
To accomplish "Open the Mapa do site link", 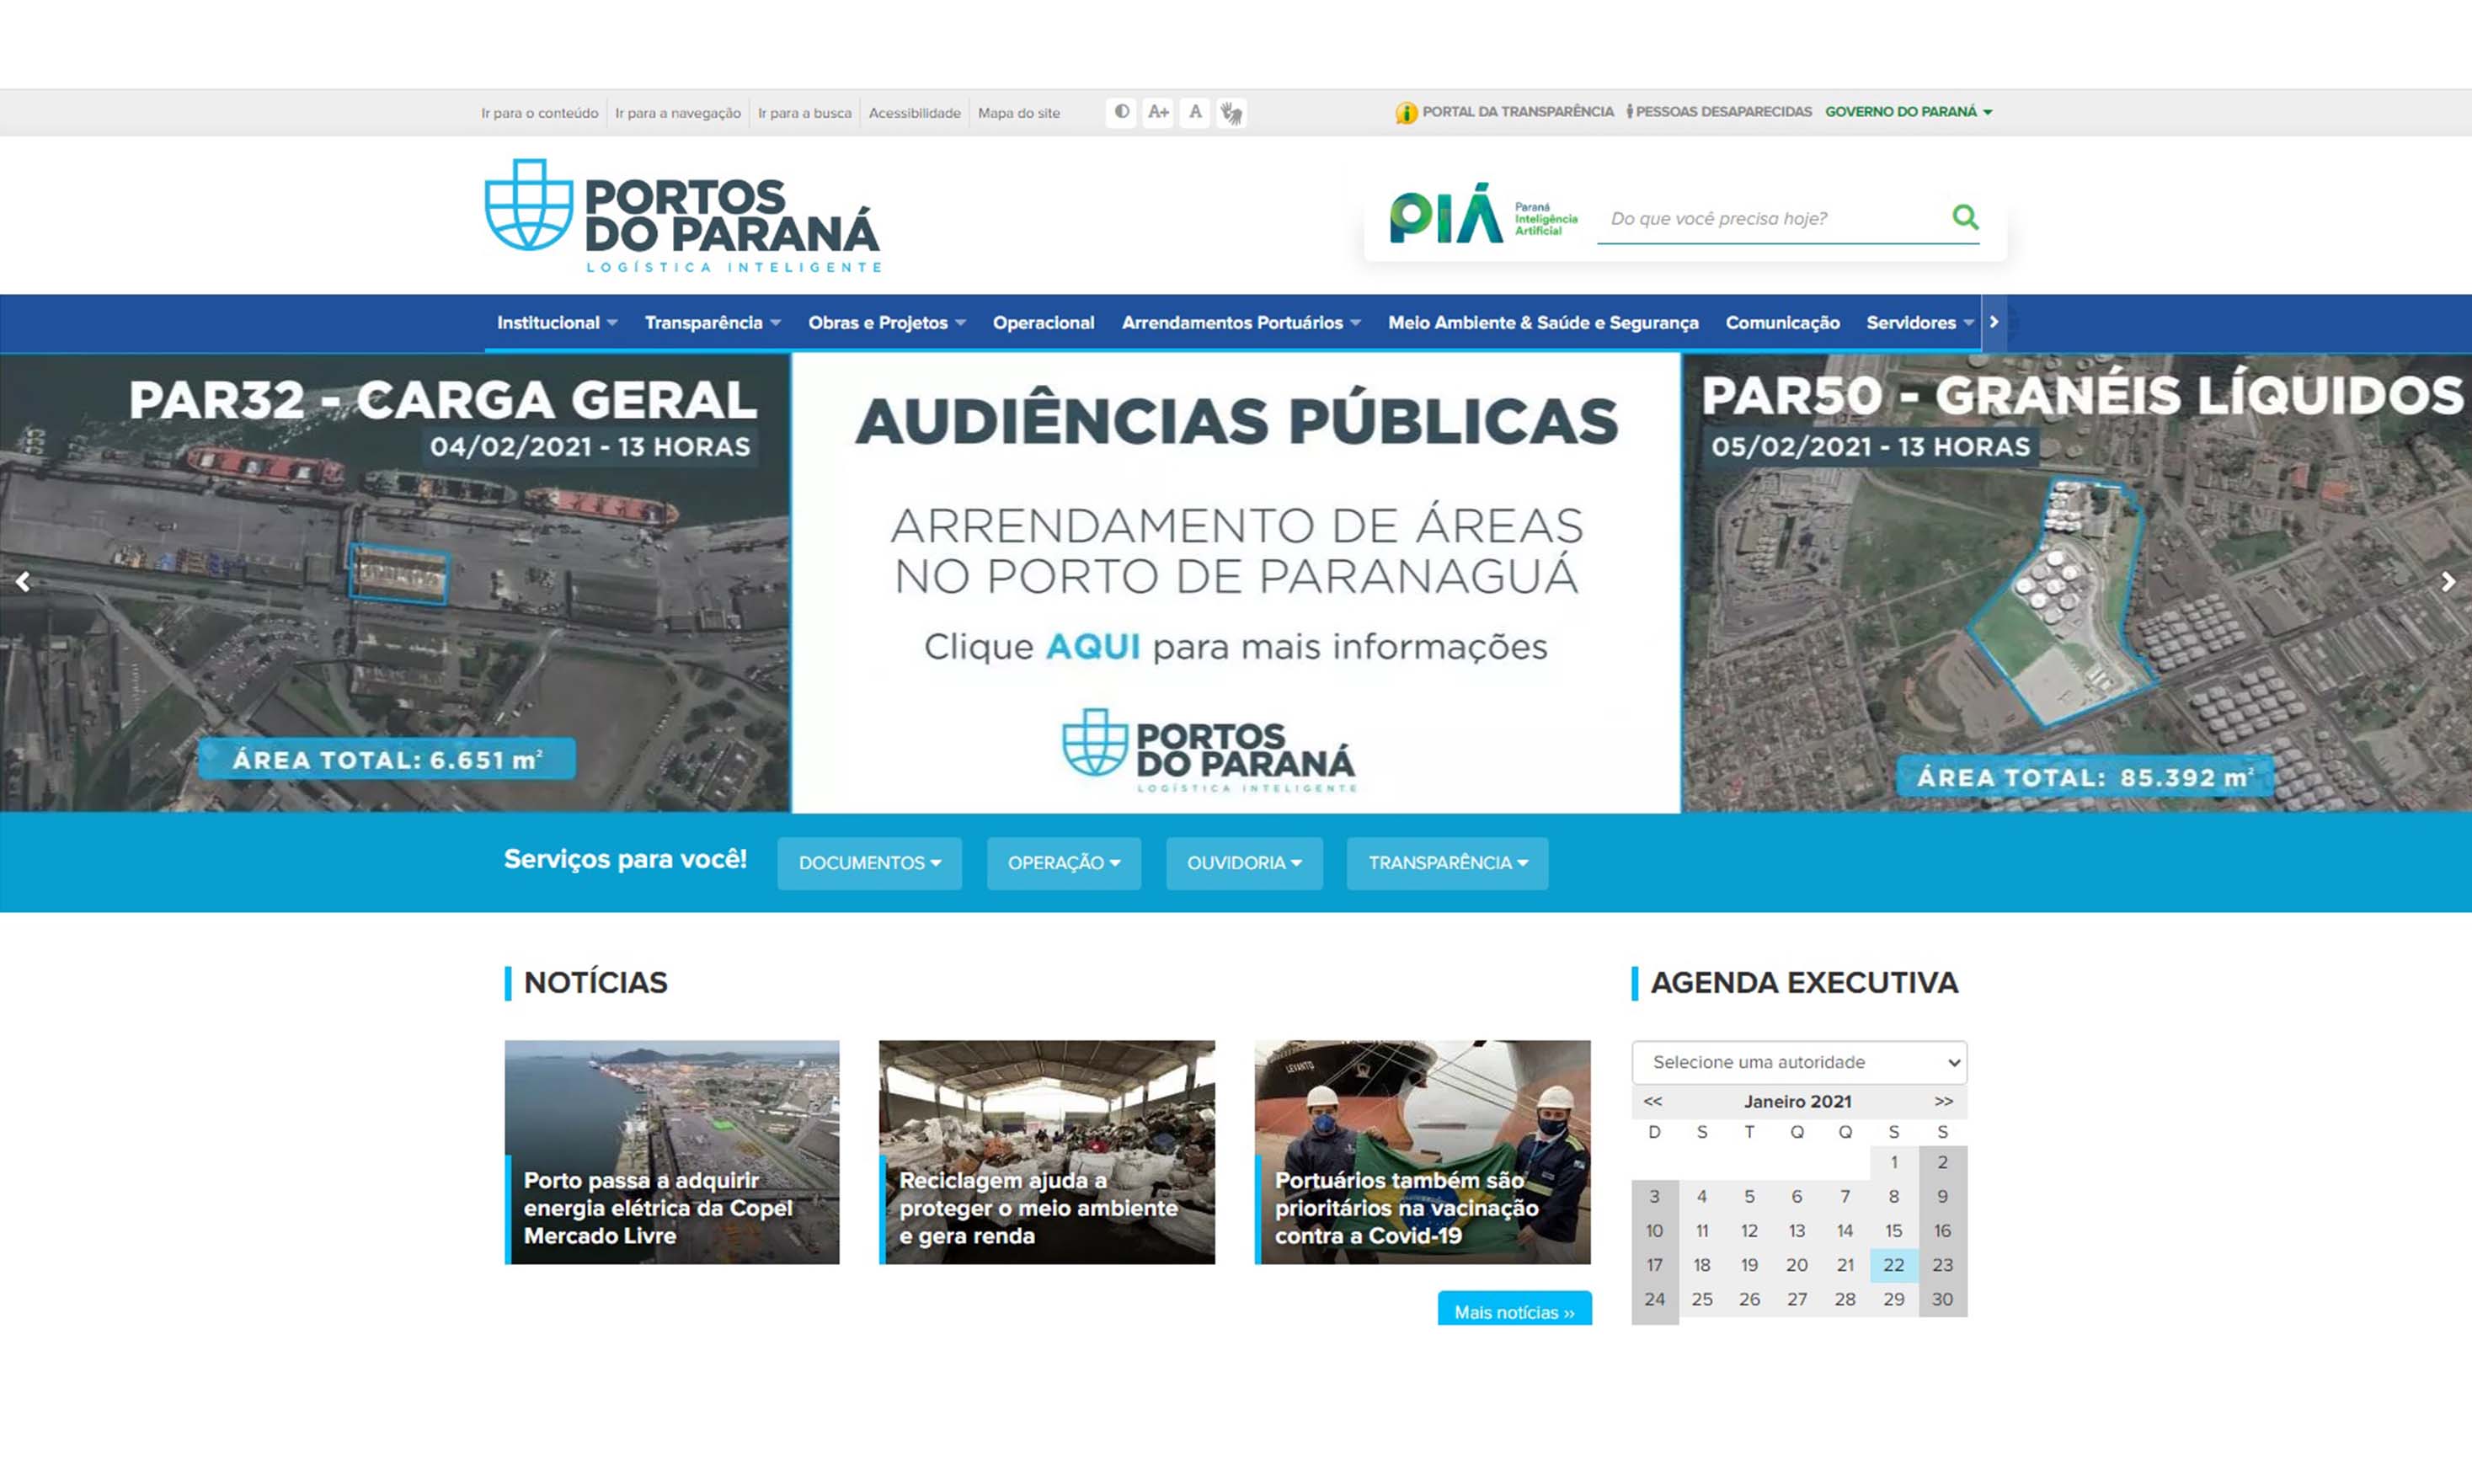I will 1019,113.
